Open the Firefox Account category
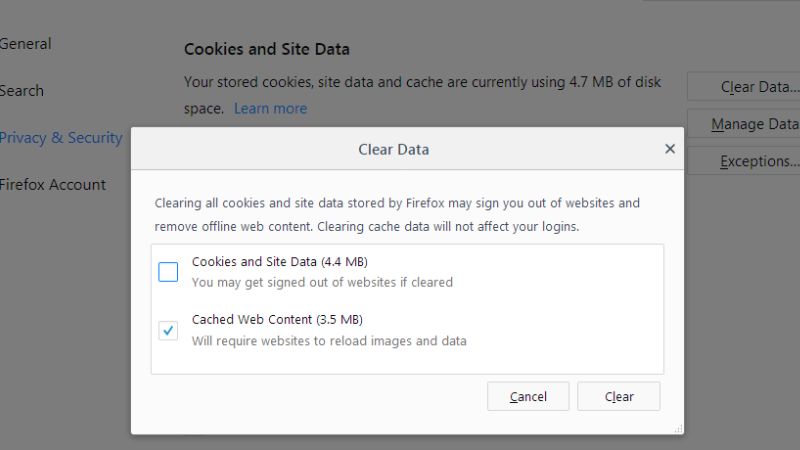The image size is (800, 450). point(53,185)
